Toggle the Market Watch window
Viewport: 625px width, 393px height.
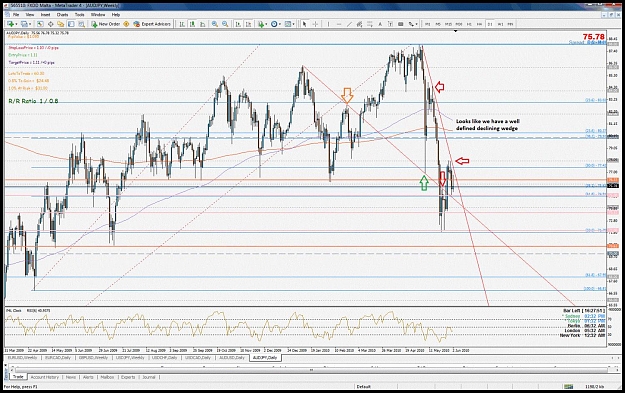coord(40,24)
